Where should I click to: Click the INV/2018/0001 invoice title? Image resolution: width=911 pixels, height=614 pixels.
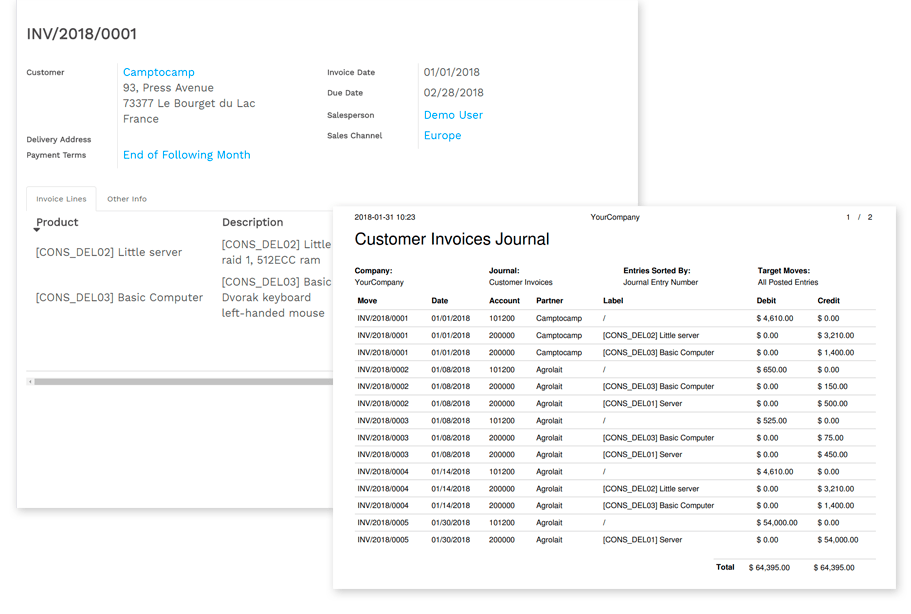pyautogui.click(x=81, y=34)
